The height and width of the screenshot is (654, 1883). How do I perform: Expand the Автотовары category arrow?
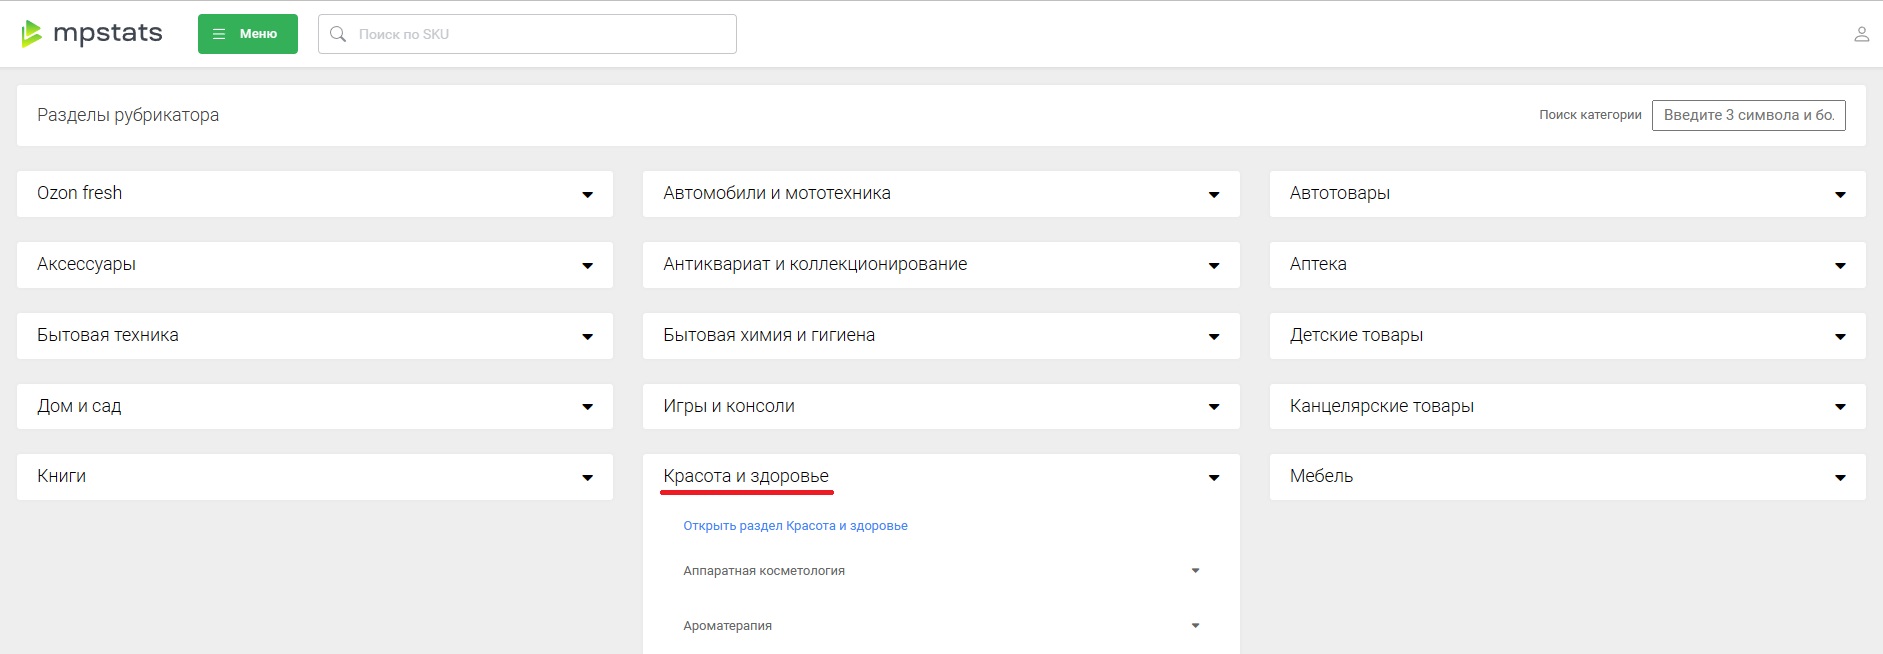[1839, 195]
